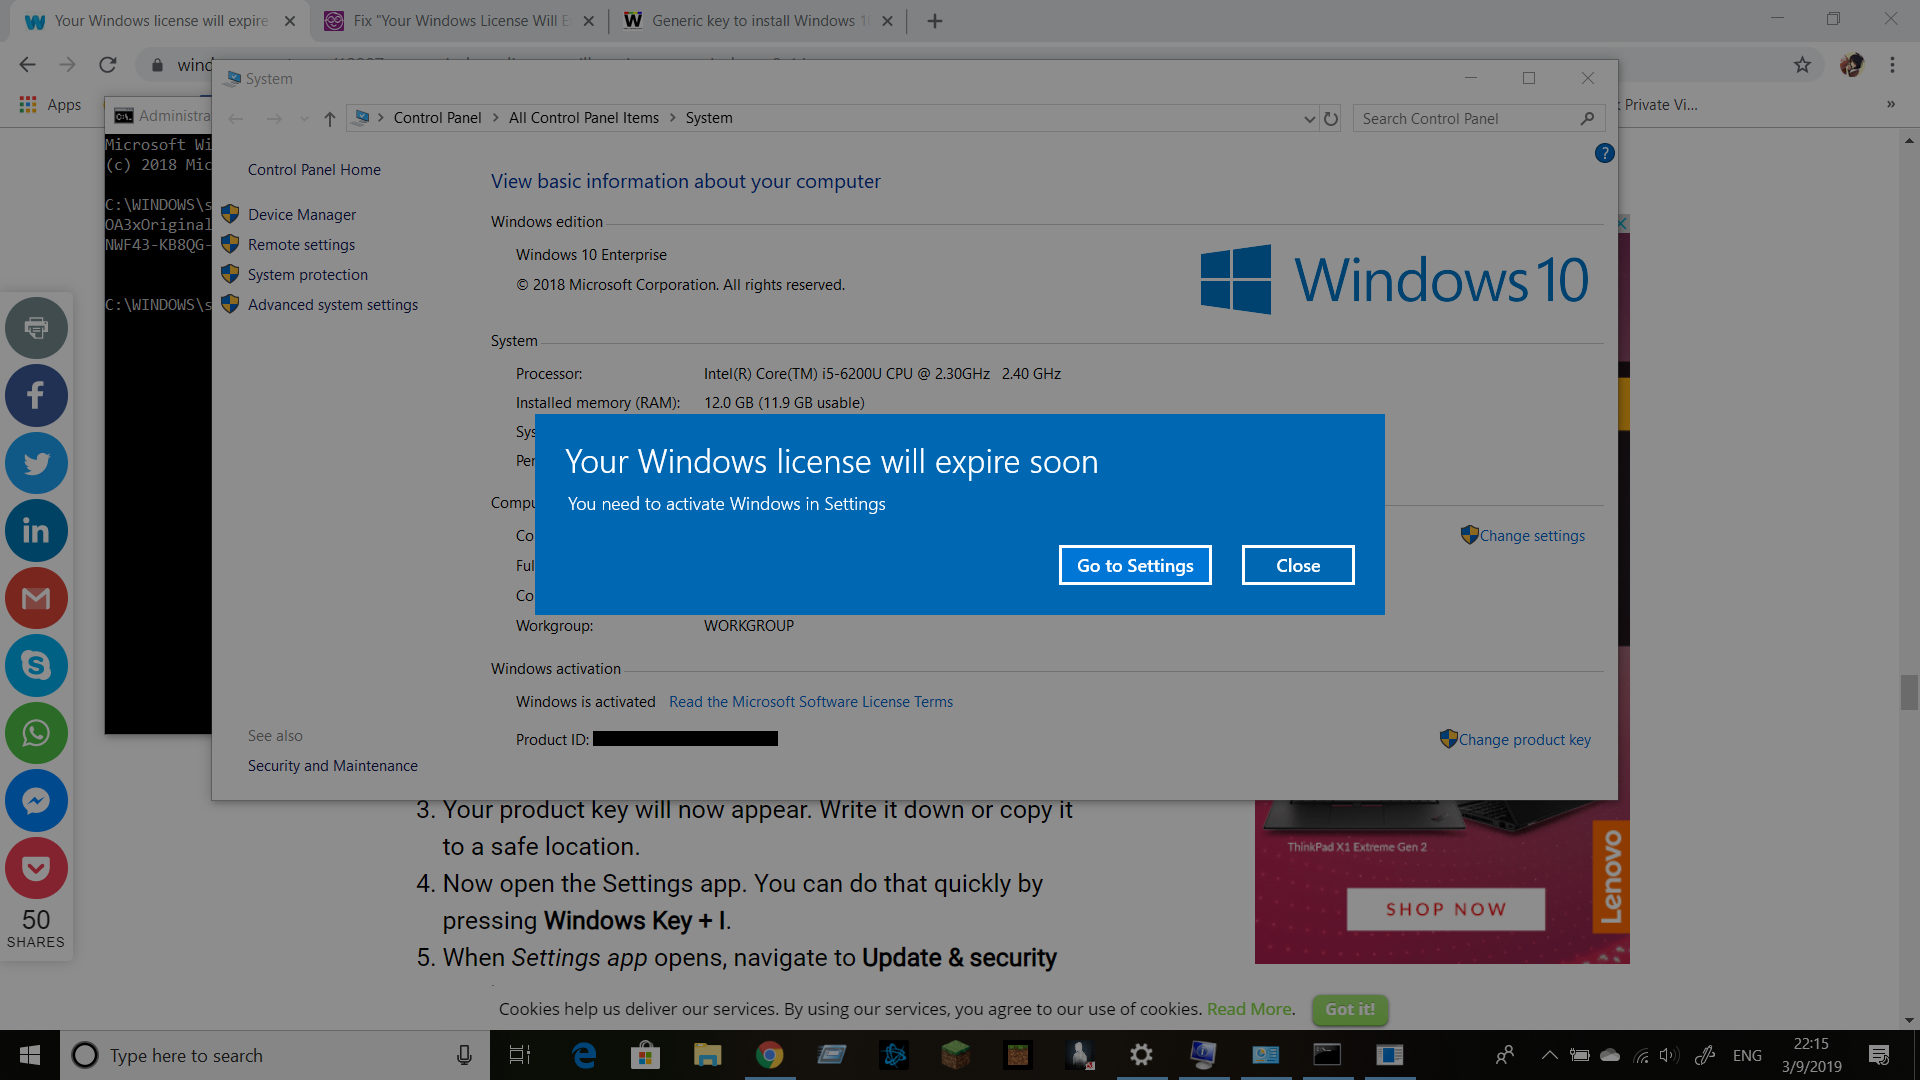Image resolution: width=1920 pixels, height=1080 pixels.
Task: Reload the Chrome page
Action: tap(107, 65)
